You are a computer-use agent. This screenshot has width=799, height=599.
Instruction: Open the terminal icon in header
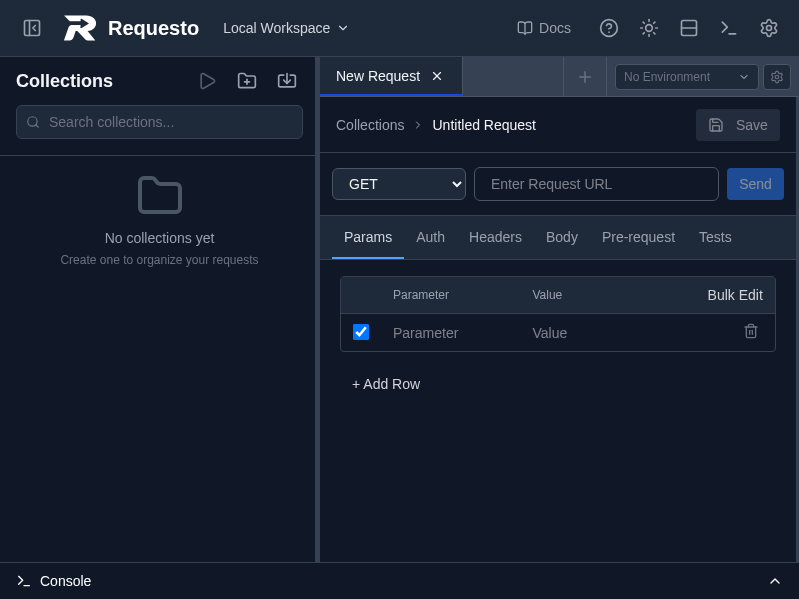(729, 28)
